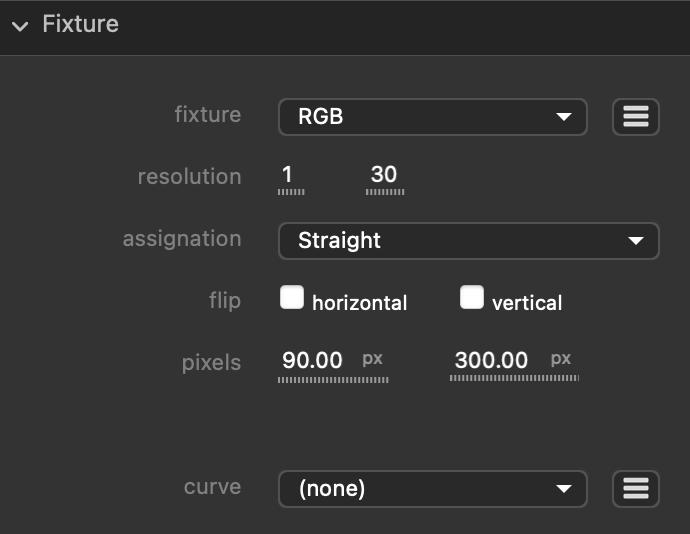The height and width of the screenshot is (534, 690).
Task: Open the assignation Straight dropdown
Action: [x=468, y=241]
